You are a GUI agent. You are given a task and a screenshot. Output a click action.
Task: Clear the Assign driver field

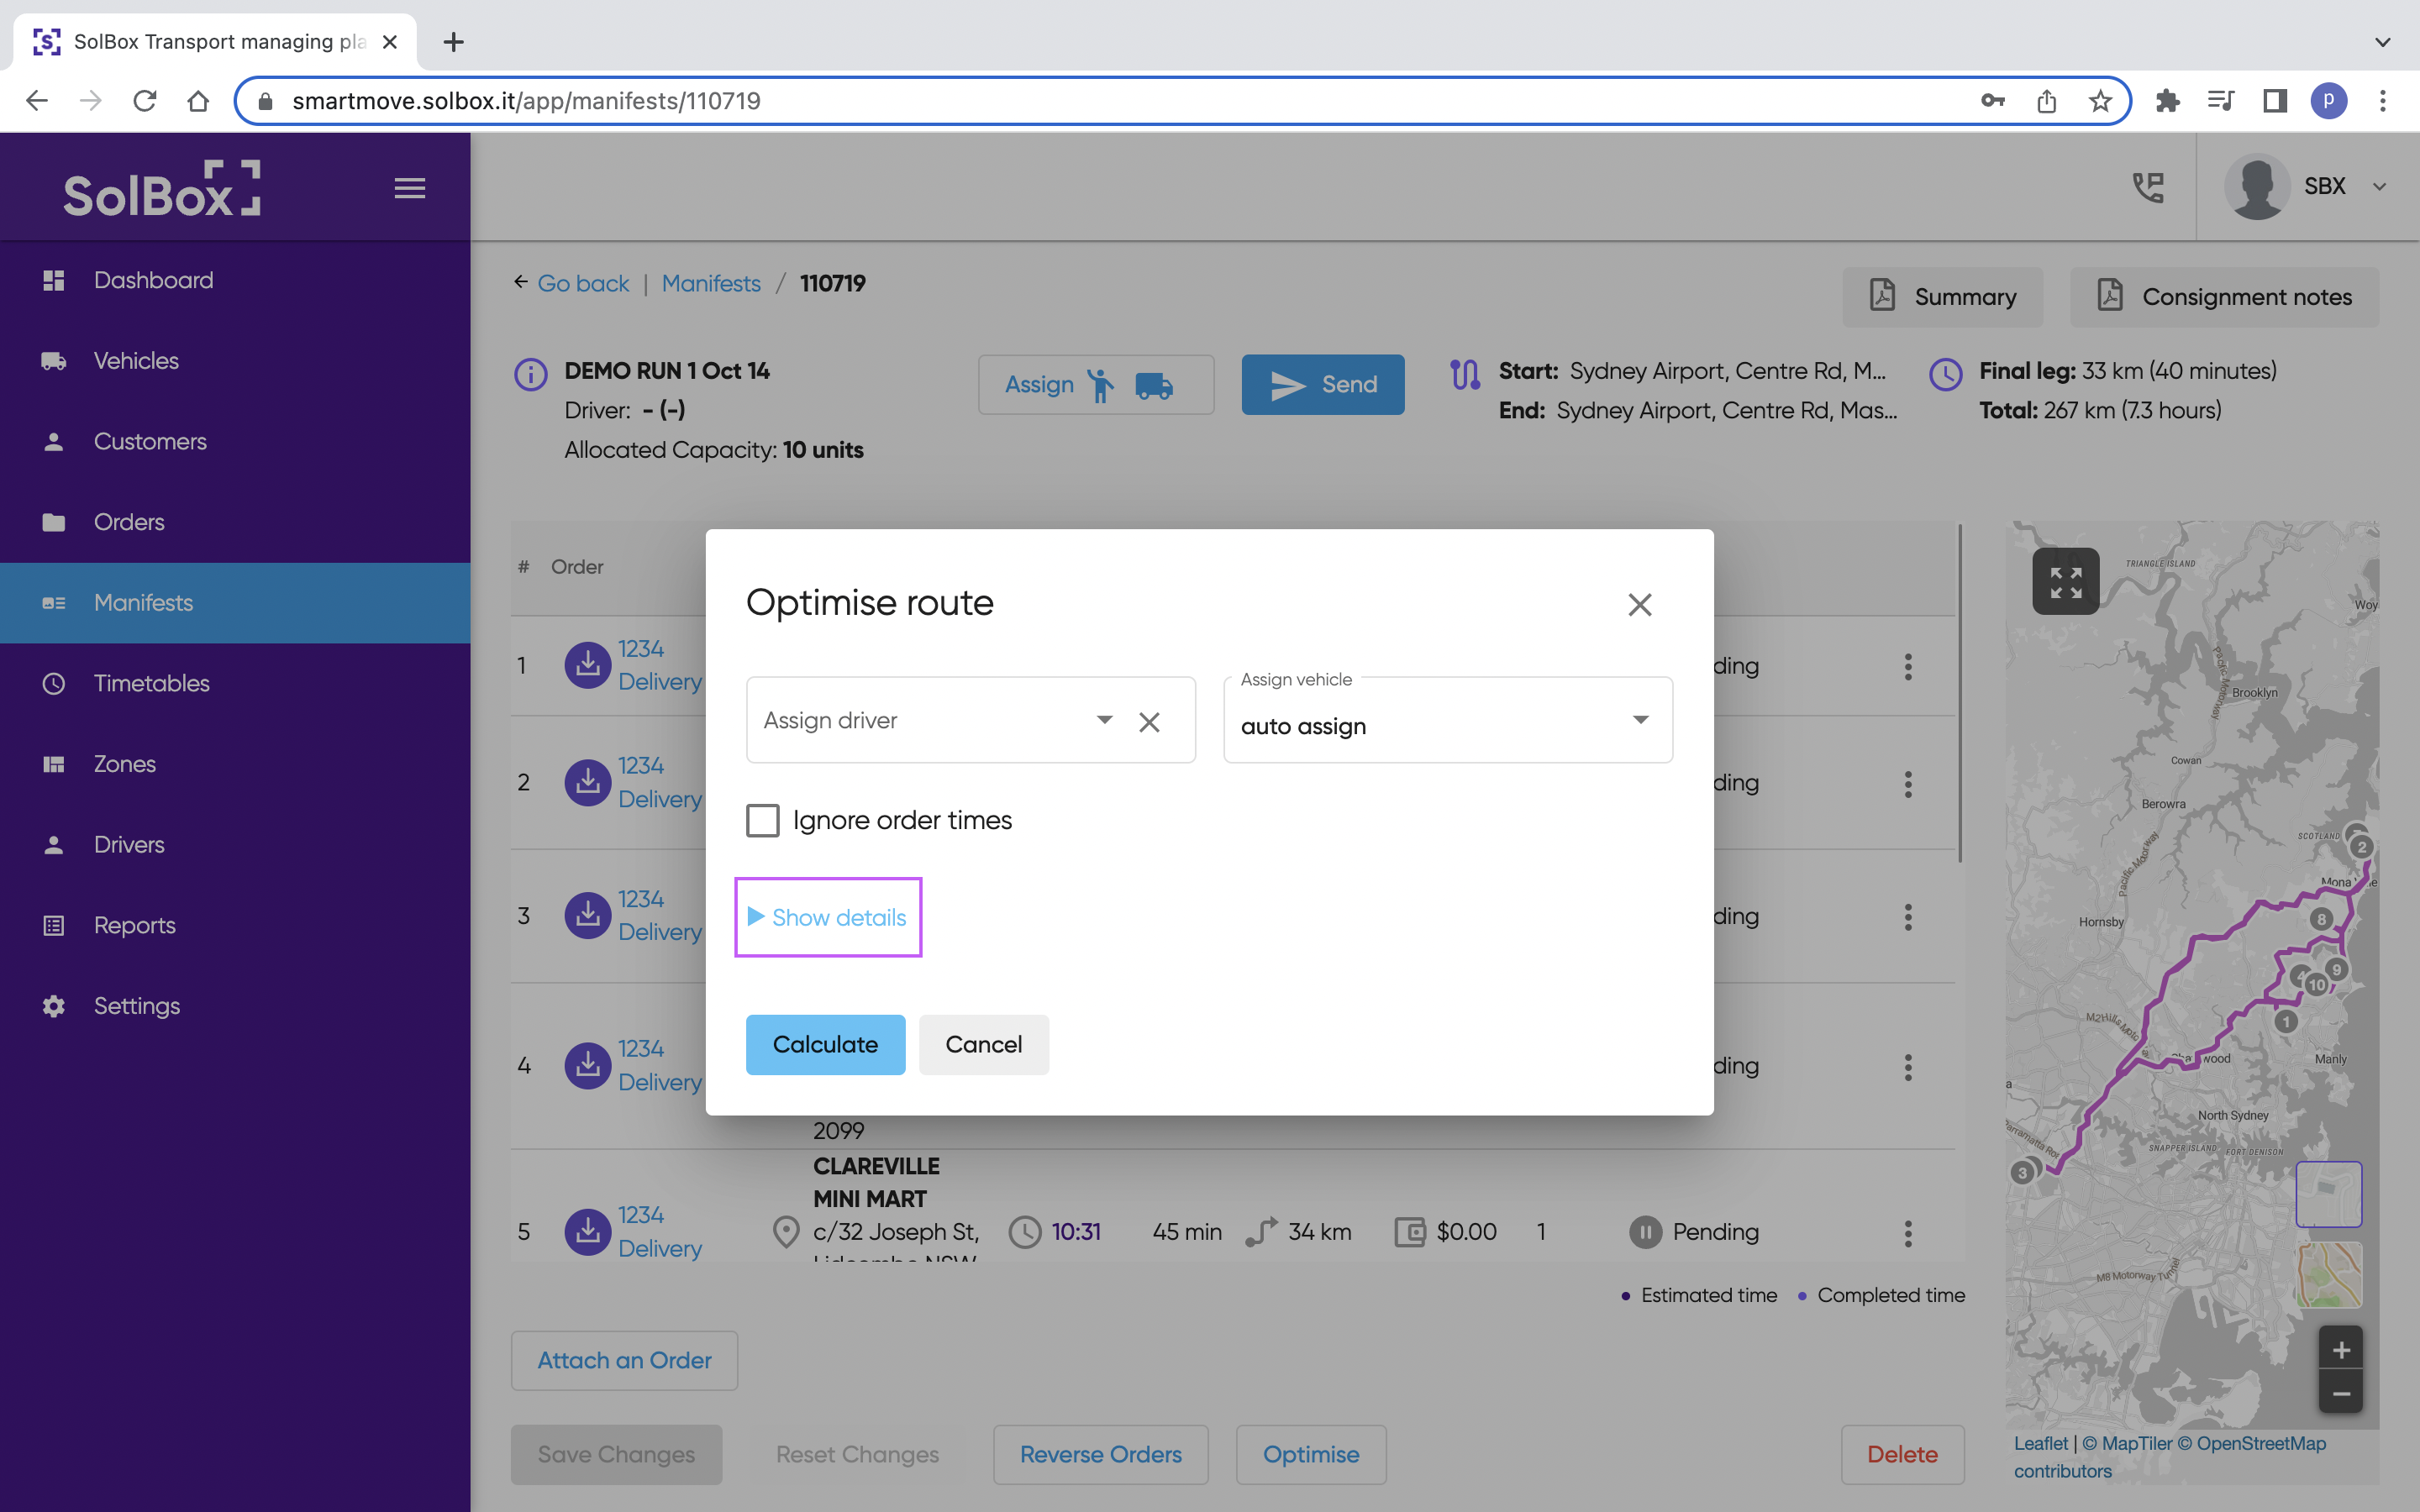click(x=1149, y=721)
